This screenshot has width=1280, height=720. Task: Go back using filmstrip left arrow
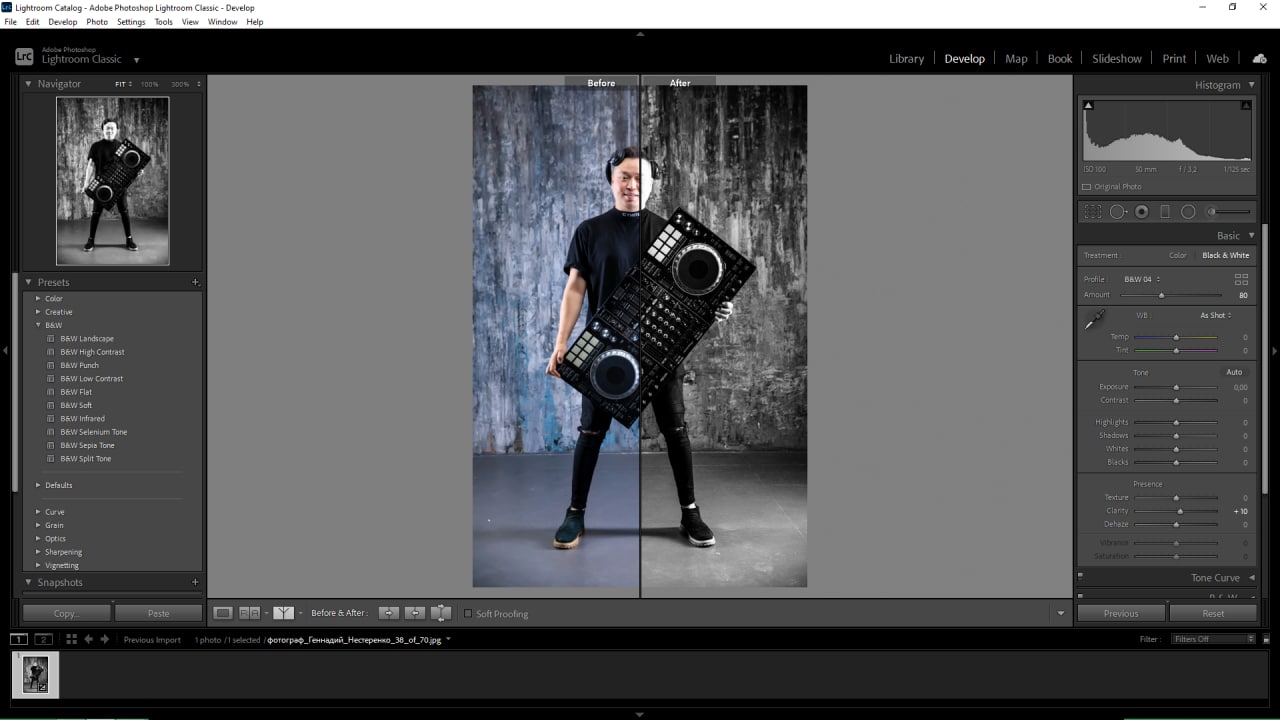[x=88, y=639]
